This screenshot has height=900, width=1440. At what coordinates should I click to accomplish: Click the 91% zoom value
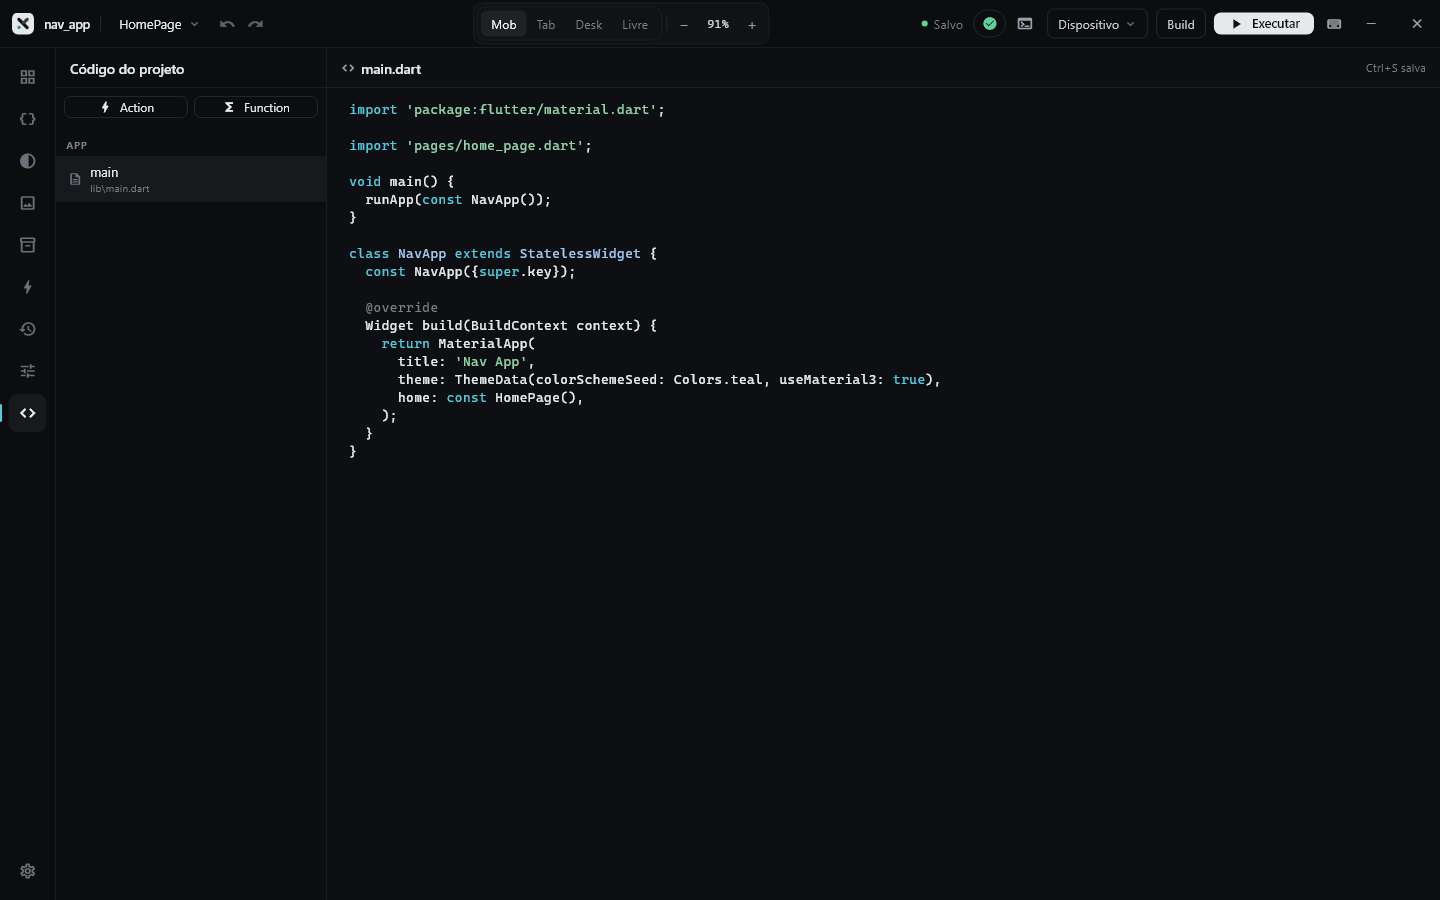pos(718,24)
